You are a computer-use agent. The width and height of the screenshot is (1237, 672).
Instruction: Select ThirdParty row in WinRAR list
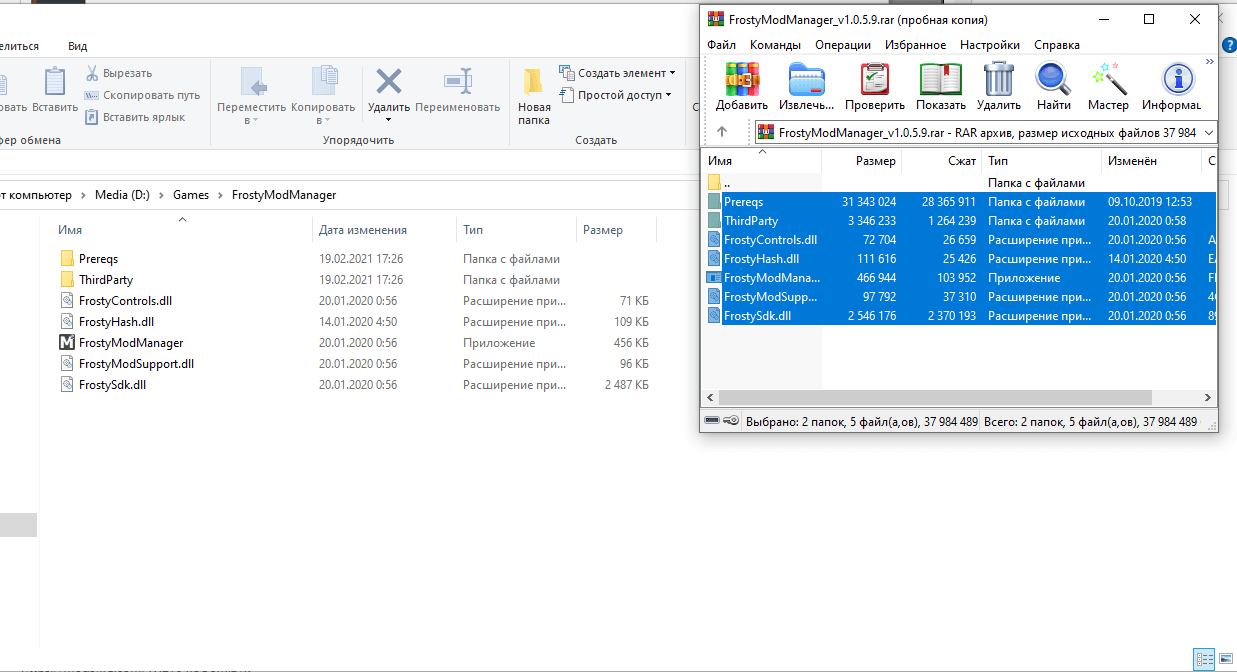click(960, 221)
